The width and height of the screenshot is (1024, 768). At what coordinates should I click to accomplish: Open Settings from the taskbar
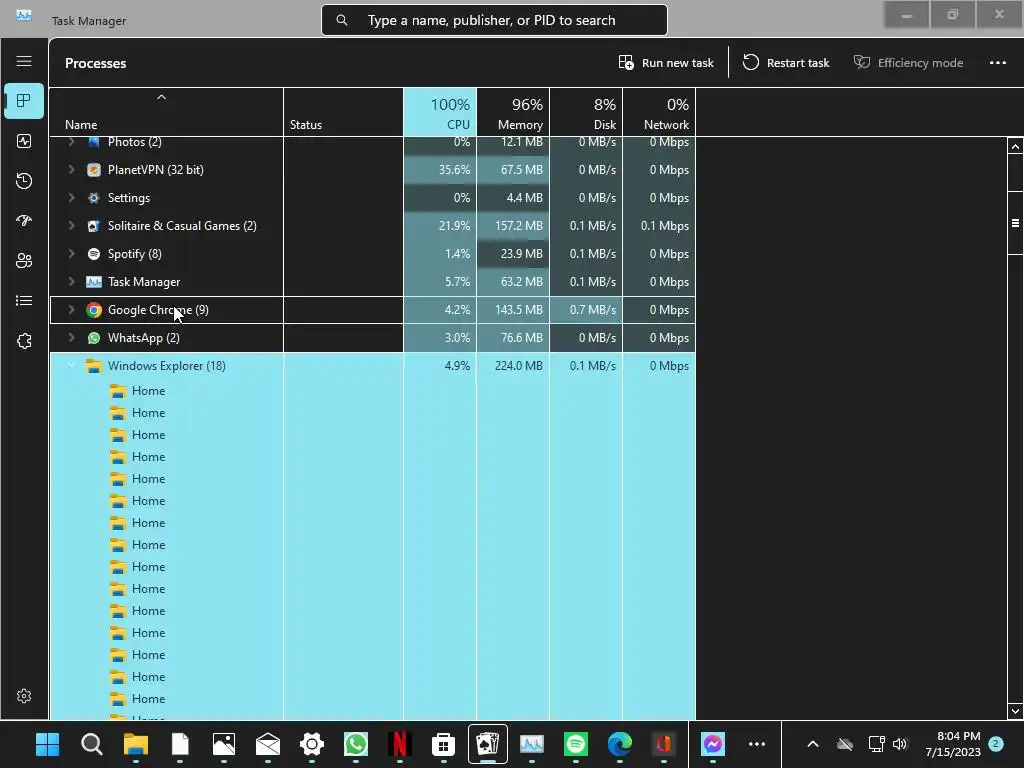[312, 744]
